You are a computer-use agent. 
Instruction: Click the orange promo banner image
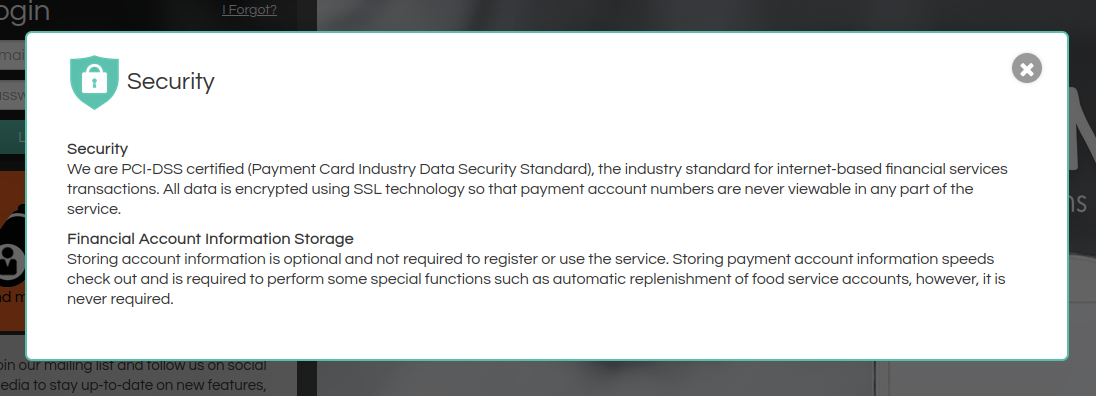tap(13, 251)
